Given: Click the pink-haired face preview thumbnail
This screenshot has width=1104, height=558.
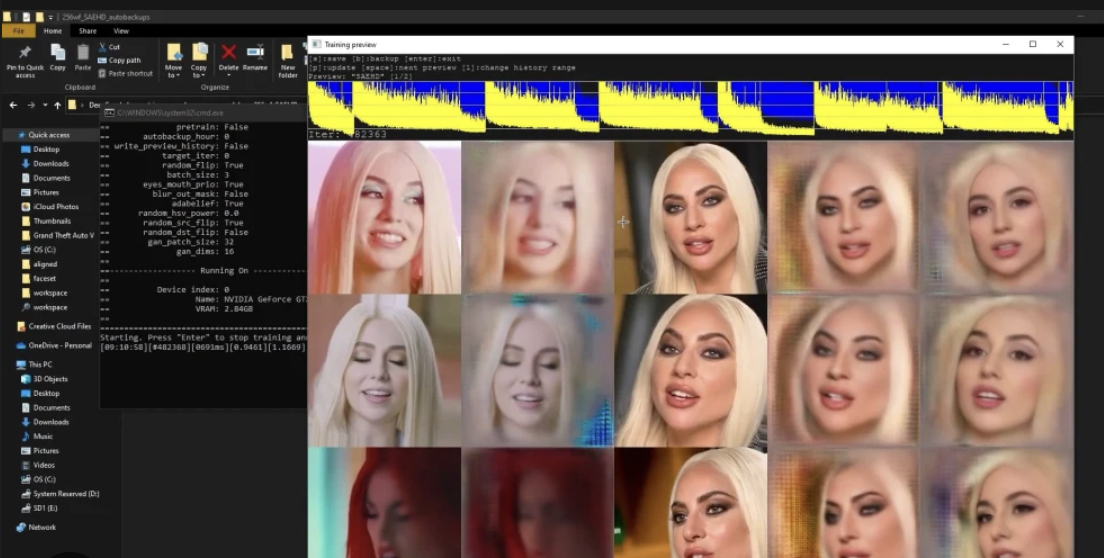Looking at the screenshot, I should pos(384,217).
